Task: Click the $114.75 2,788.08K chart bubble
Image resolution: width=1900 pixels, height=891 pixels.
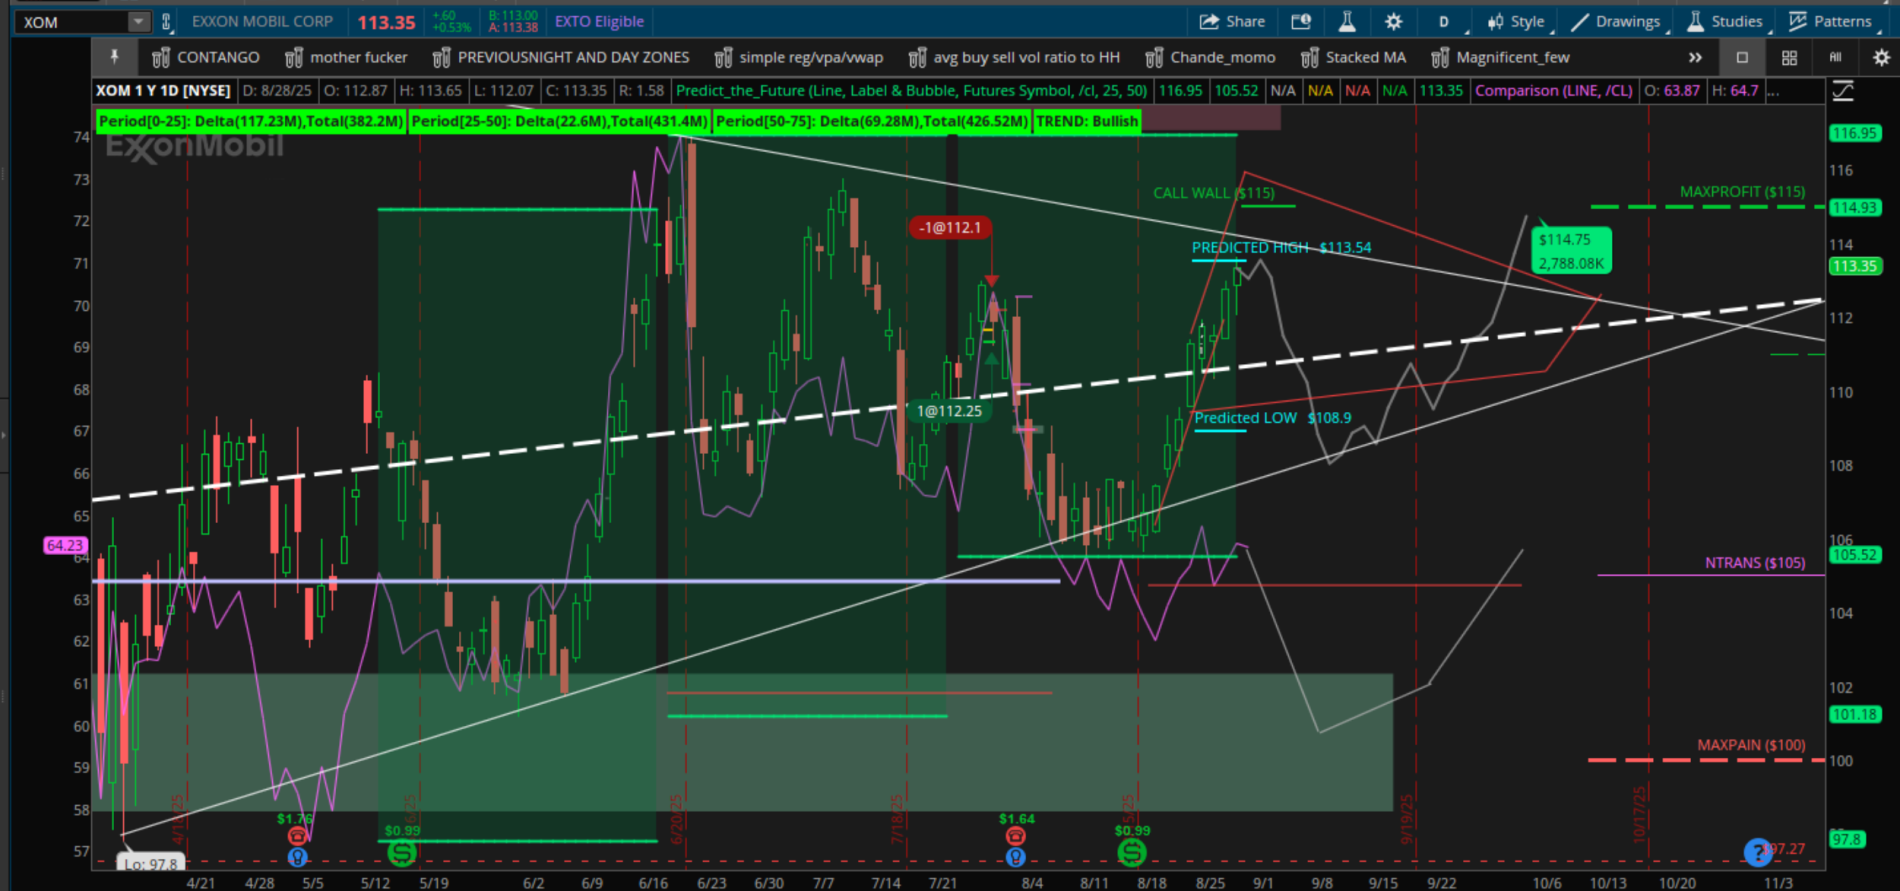Action: 1571,251
